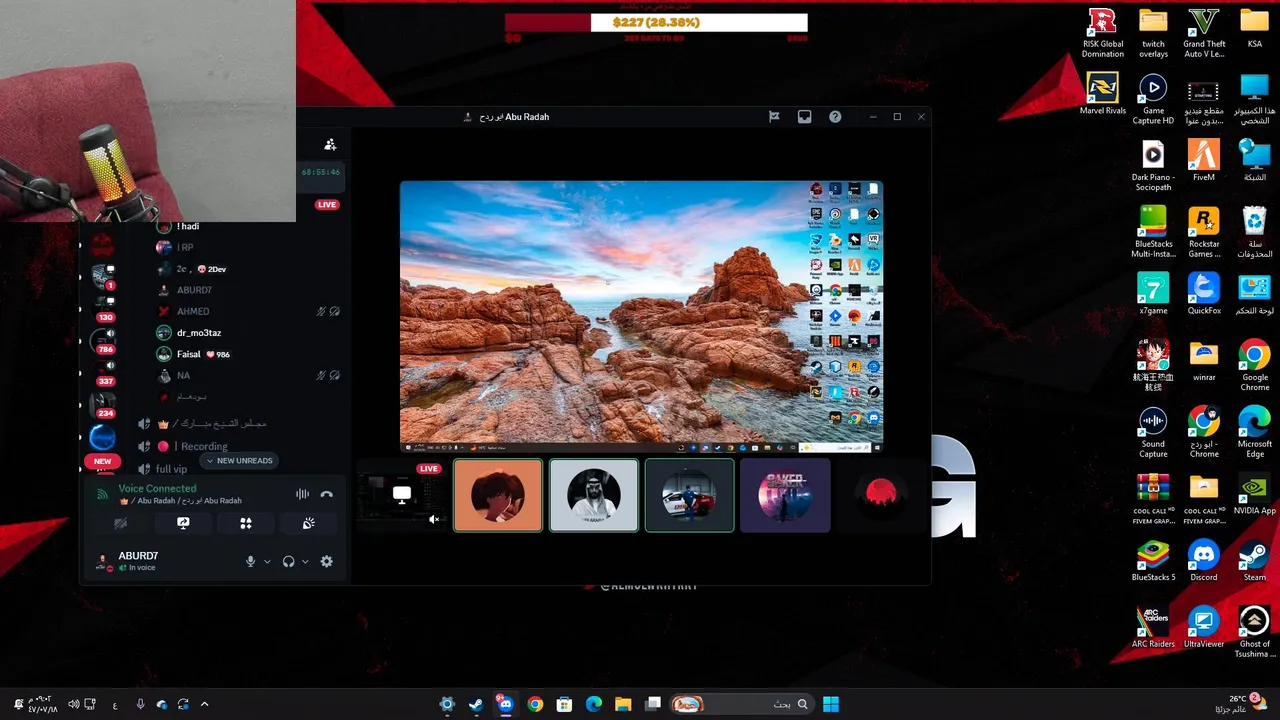Select the red moon avatar participant tile
This screenshot has width=1280, height=720.
point(881,495)
